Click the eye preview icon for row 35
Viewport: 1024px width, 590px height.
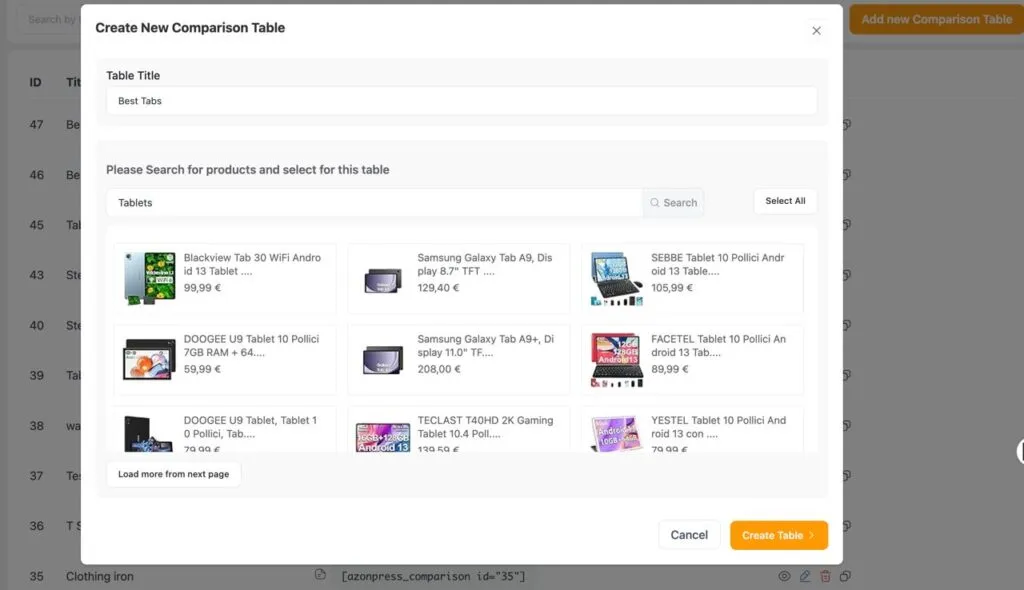click(784, 576)
